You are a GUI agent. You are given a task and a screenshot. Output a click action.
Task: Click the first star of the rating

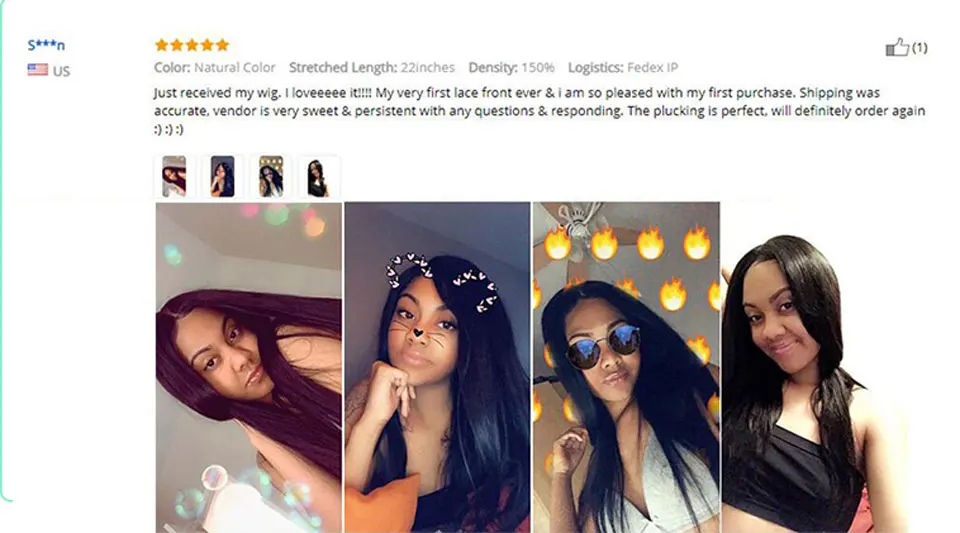coord(162,45)
